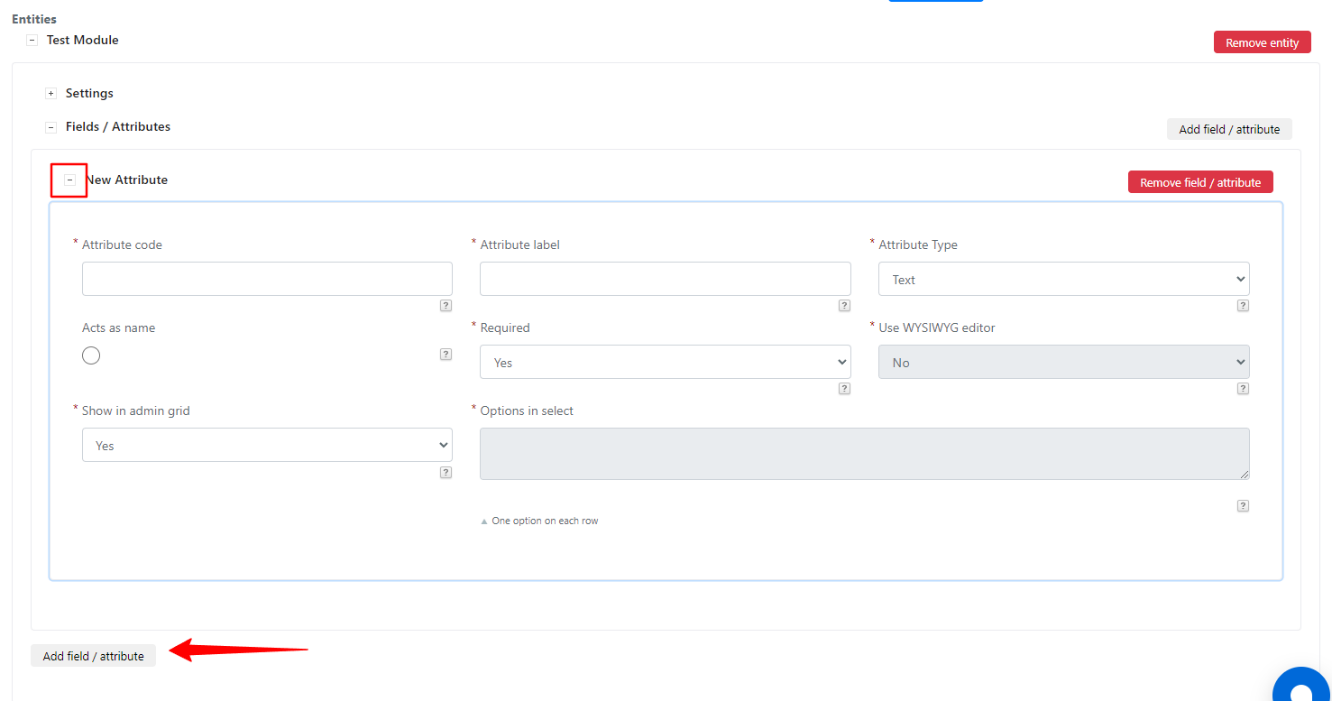Open help icon under Attribute code
The height and width of the screenshot is (701, 1332).
click(x=446, y=306)
